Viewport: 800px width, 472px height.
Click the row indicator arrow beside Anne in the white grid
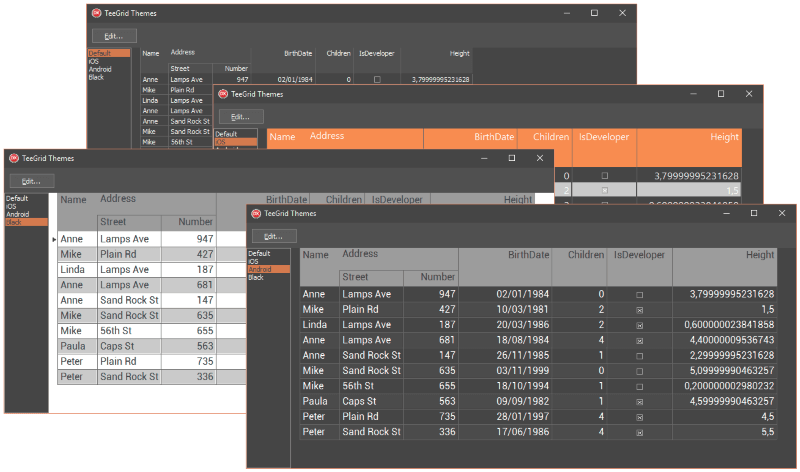[54, 240]
